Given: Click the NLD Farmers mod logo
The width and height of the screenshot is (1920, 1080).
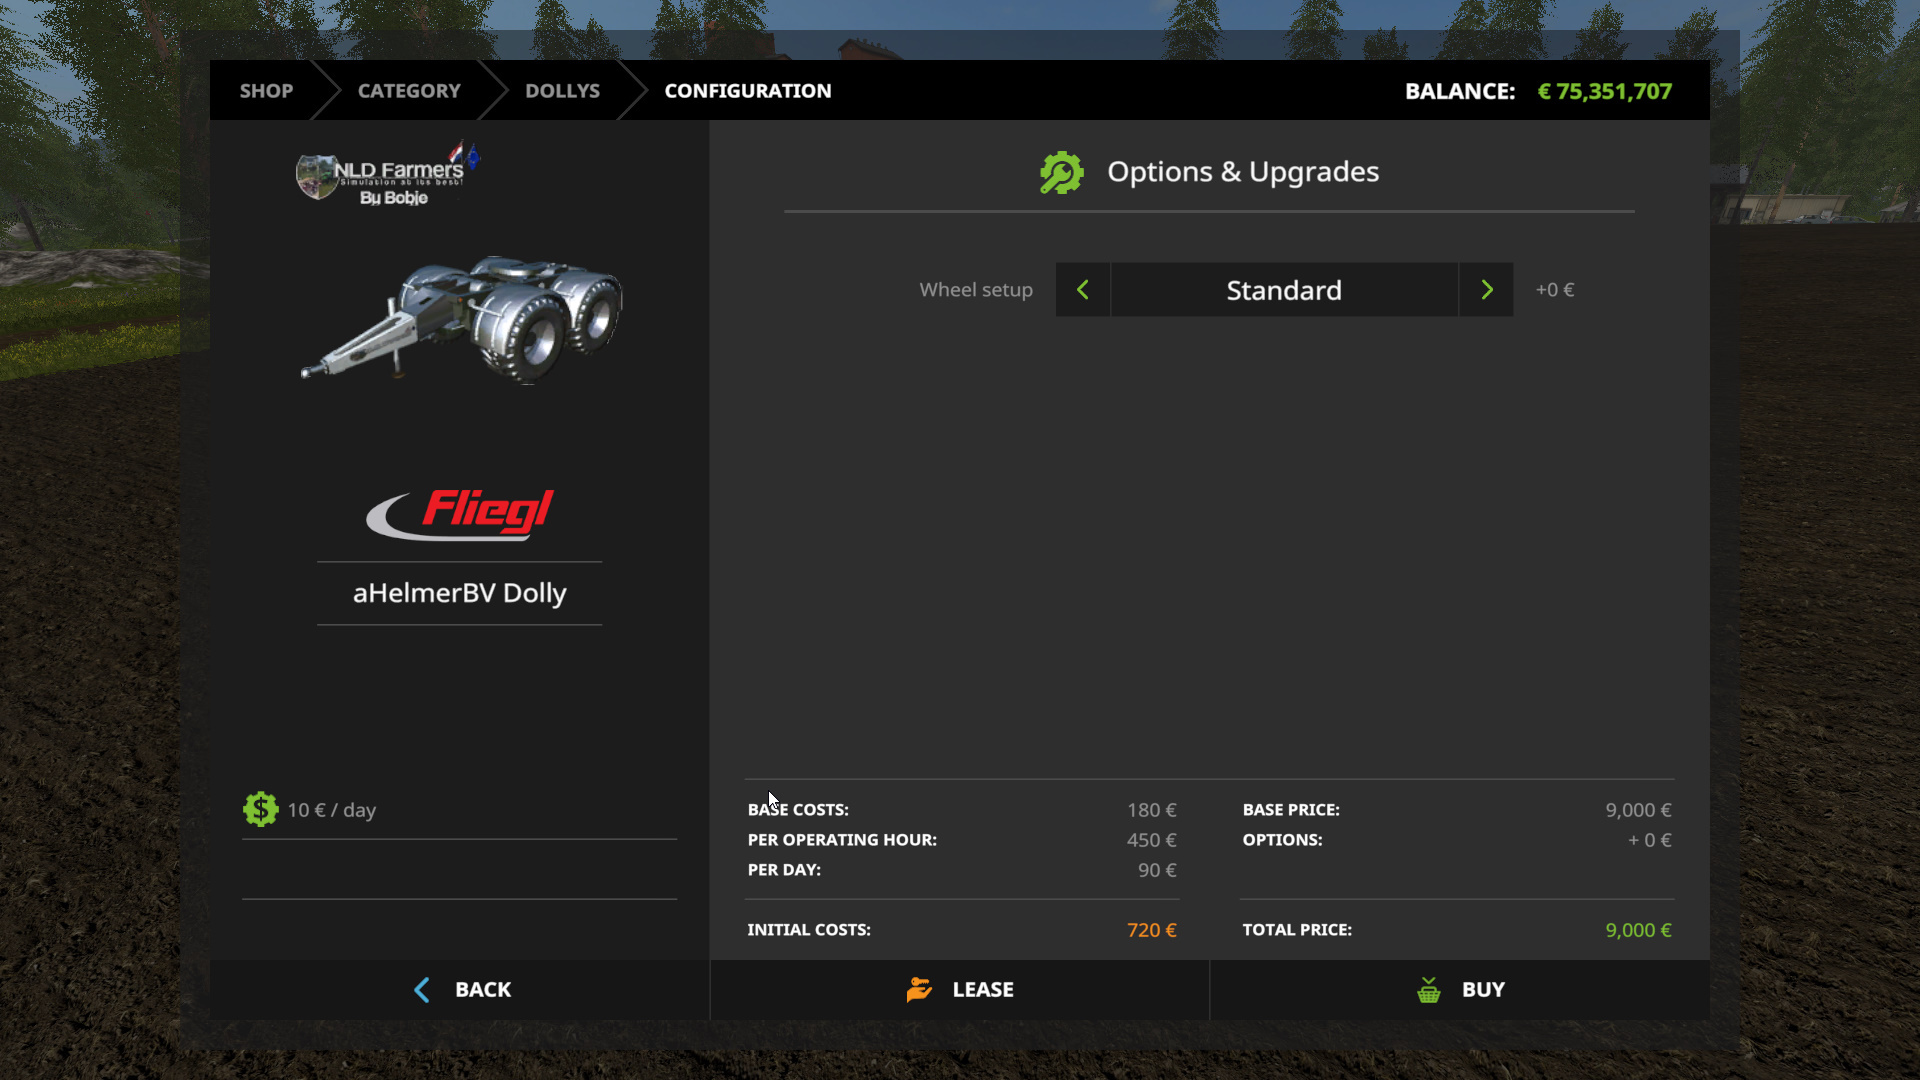Looking at the screenshot, I should click(x=388, y=176).
